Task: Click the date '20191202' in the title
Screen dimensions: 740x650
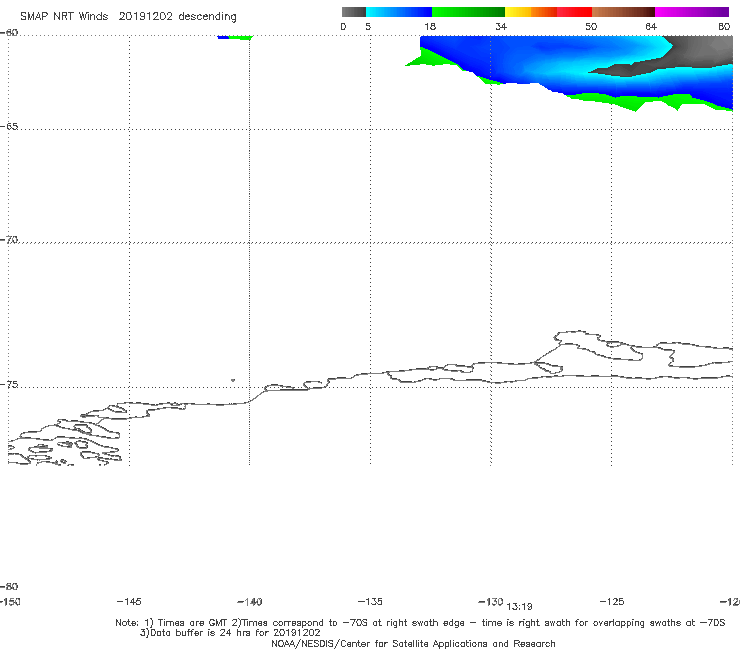Action: pos(145,17)
